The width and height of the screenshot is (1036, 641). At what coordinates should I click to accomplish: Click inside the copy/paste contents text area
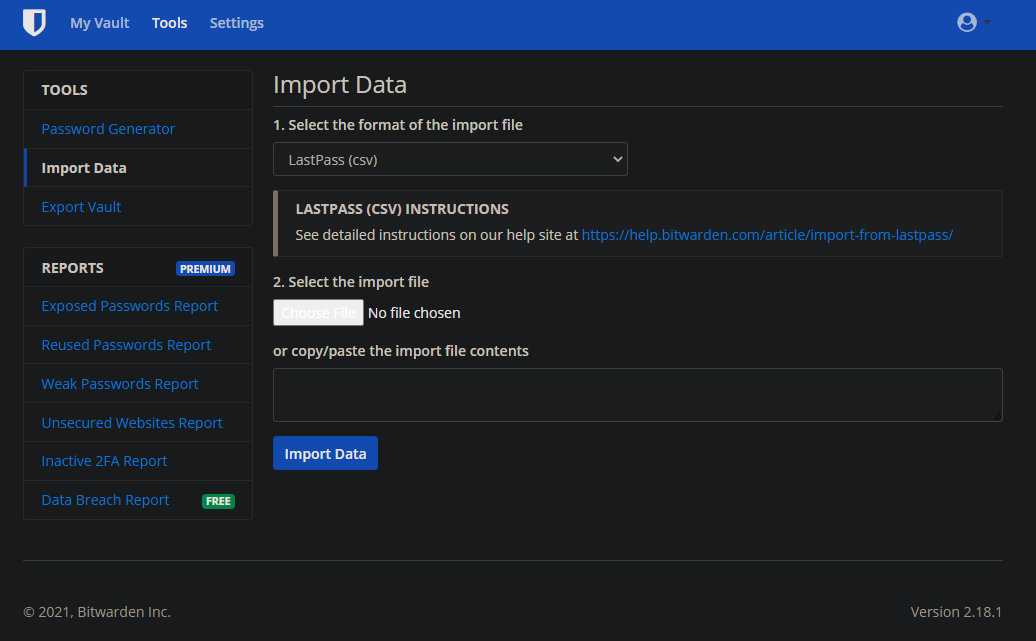tap(637, 394)
